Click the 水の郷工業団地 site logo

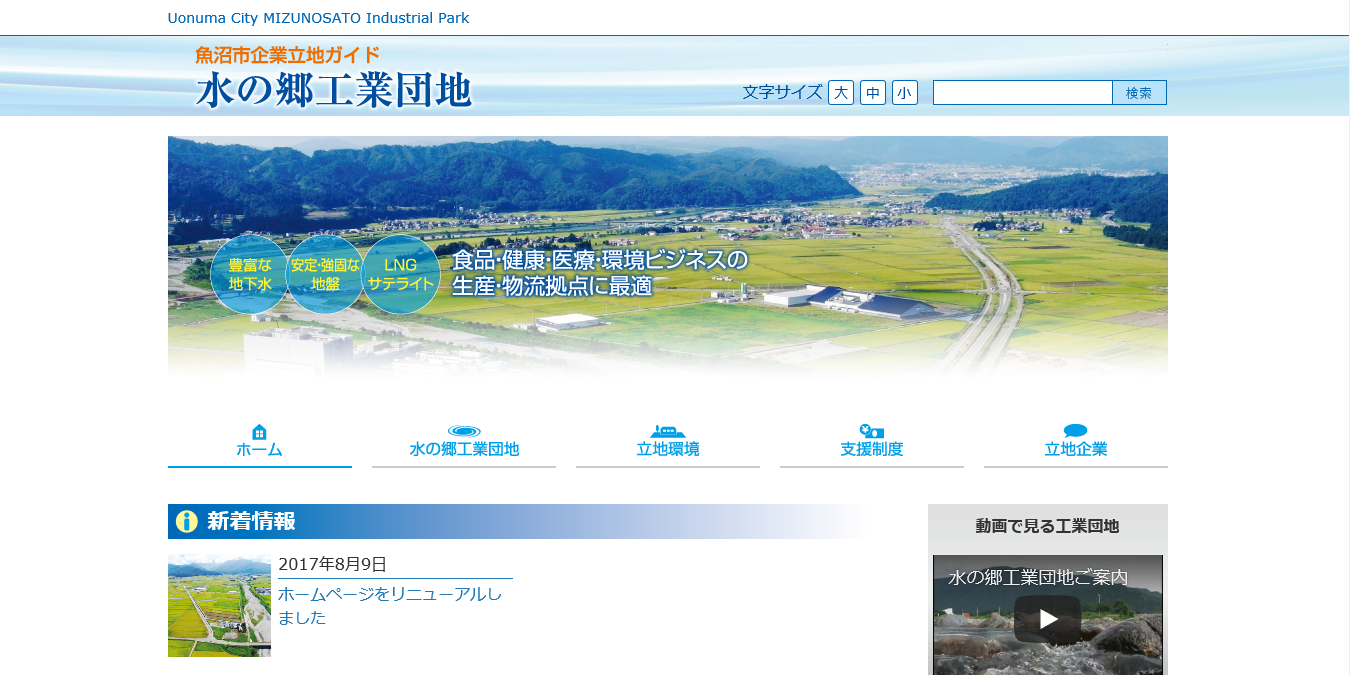(333, 90)
